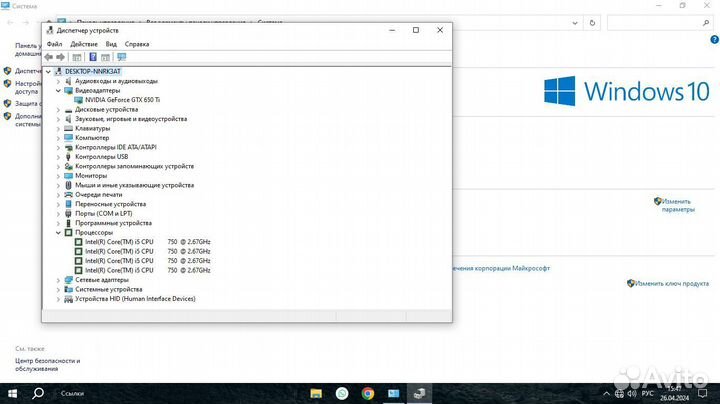Expand the Контроллеры USB category

point(58,156)
